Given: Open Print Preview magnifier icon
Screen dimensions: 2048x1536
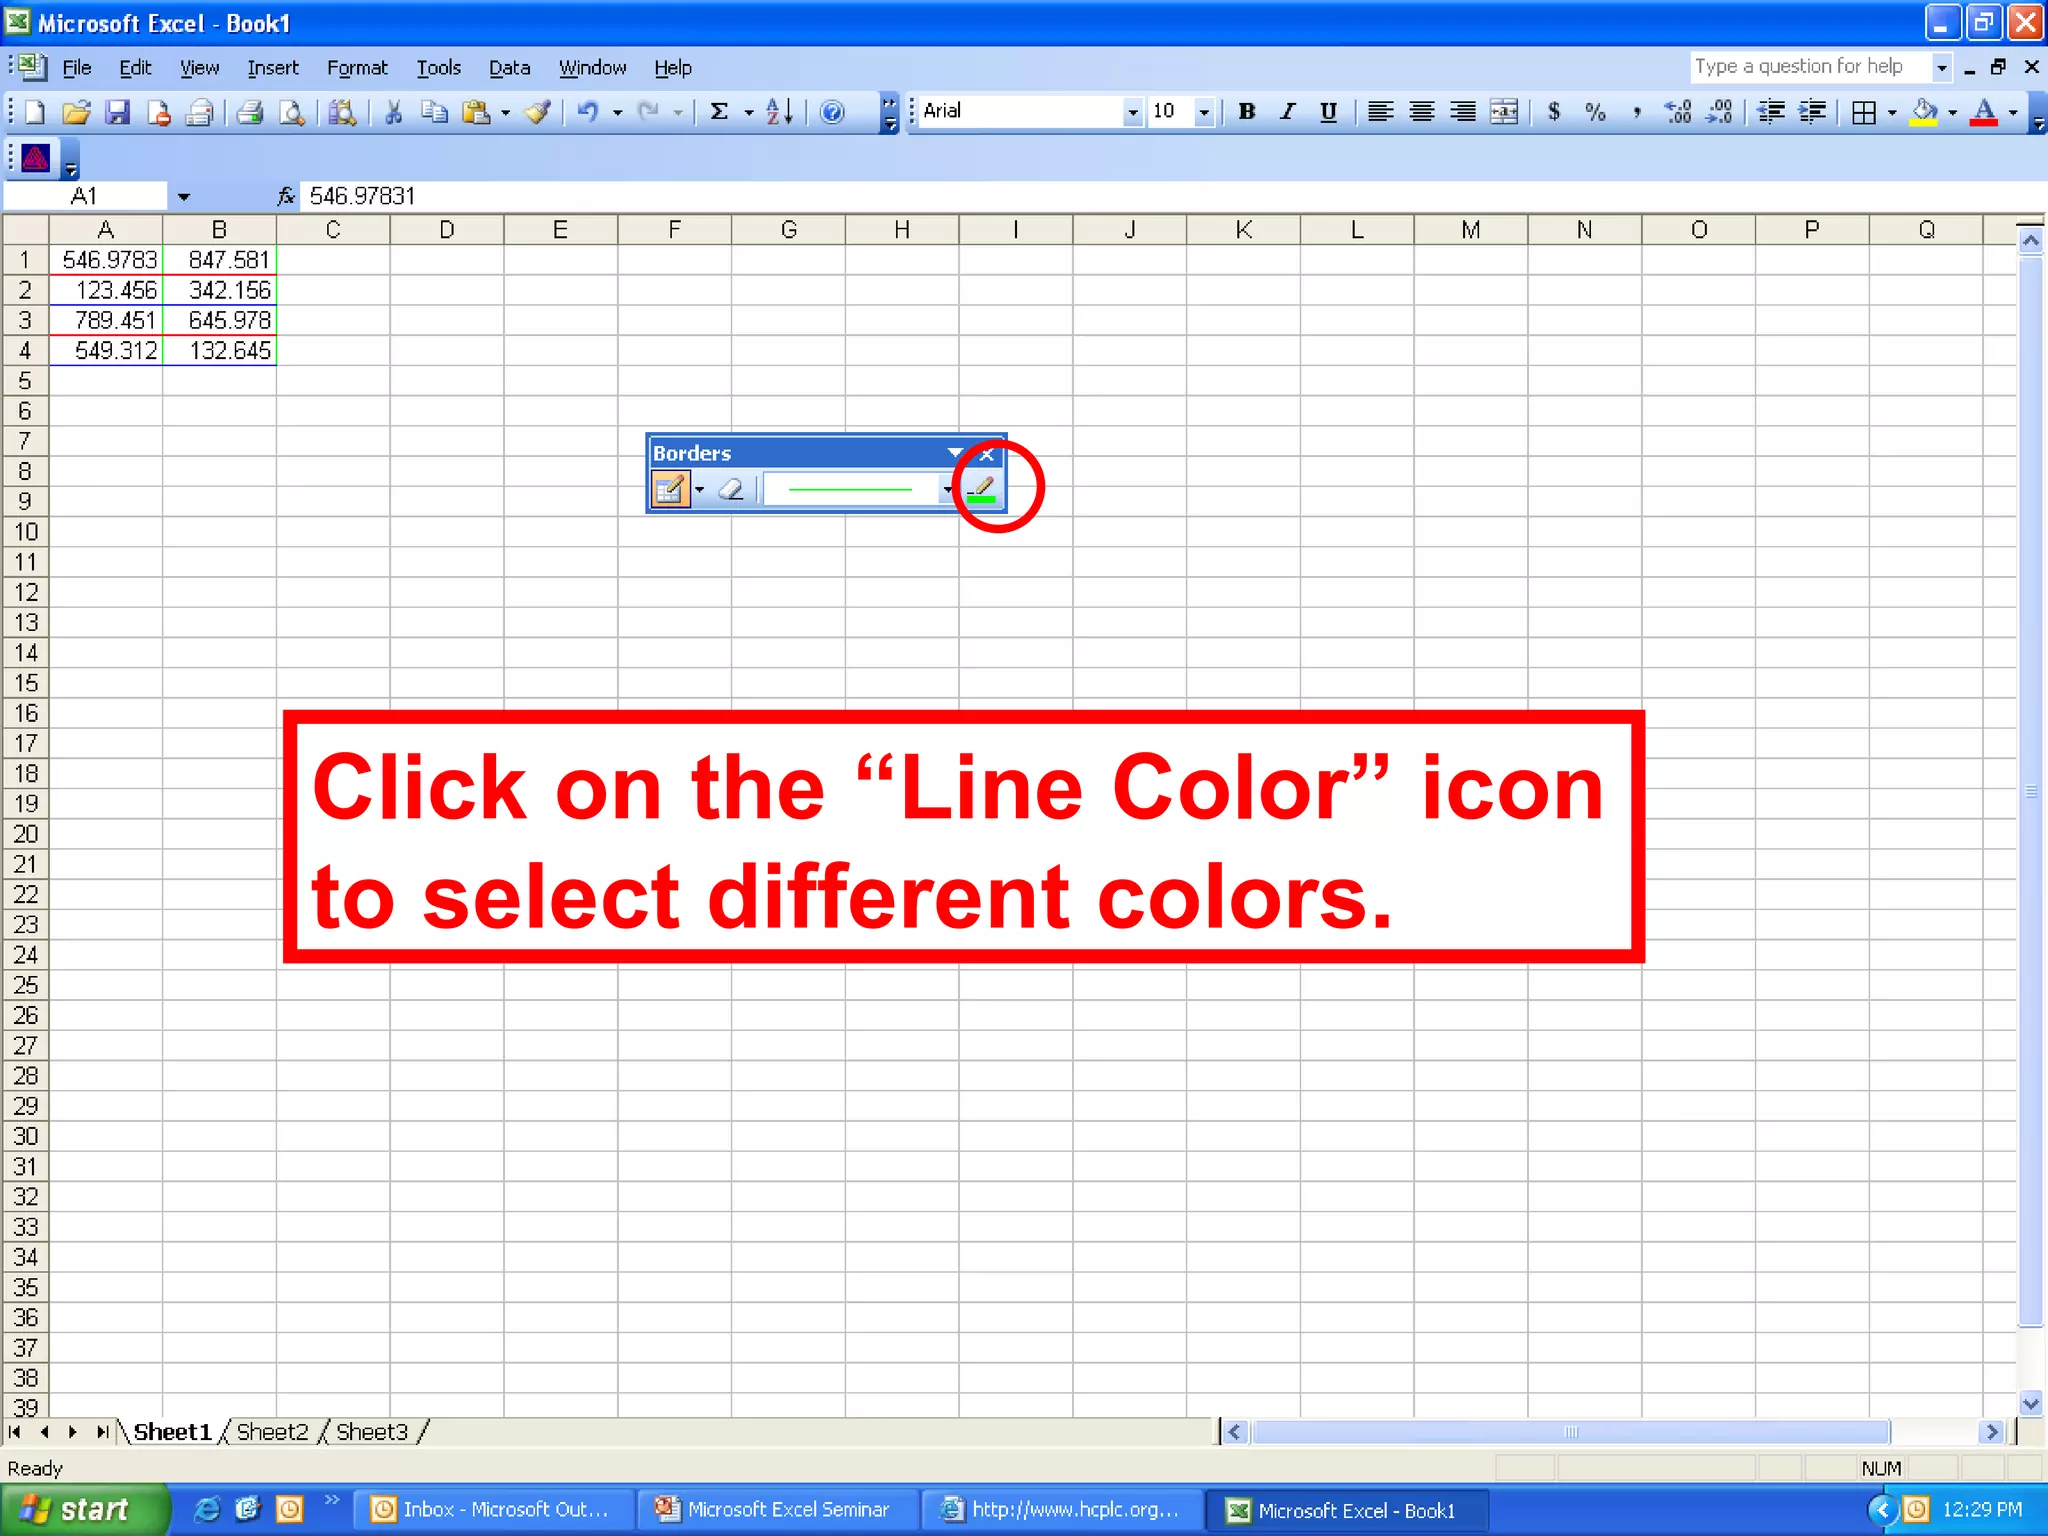Looking at the screenshot, I should coord(291,112).
